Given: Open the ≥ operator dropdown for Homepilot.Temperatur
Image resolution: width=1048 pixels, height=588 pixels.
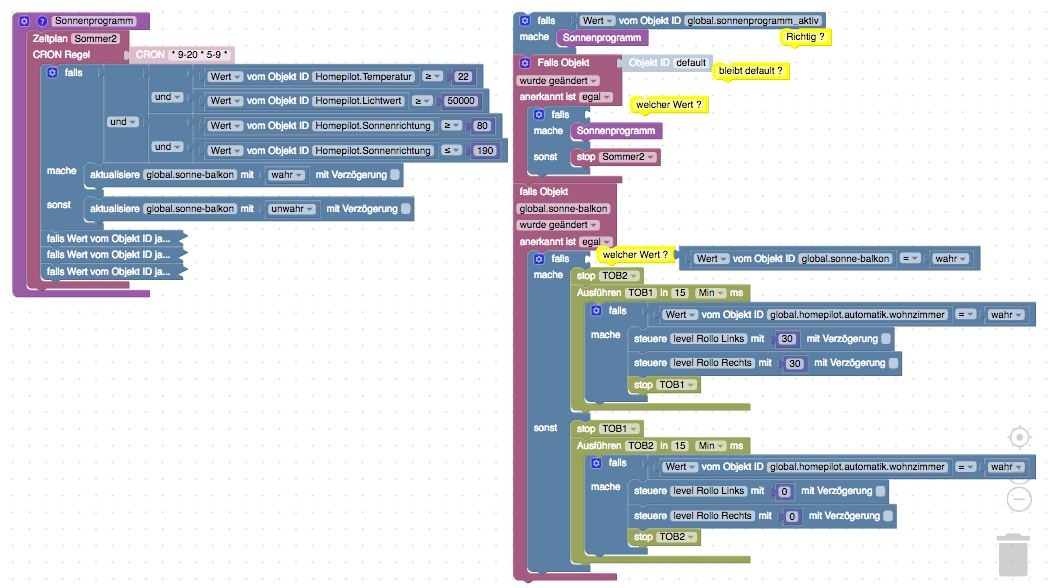Looking at the screenshot, I should tap(432, 77).
